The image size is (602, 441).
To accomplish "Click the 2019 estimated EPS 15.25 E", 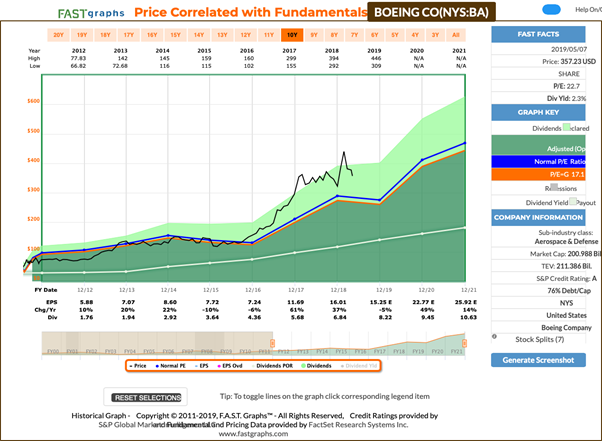I will (x=380, y=302).
